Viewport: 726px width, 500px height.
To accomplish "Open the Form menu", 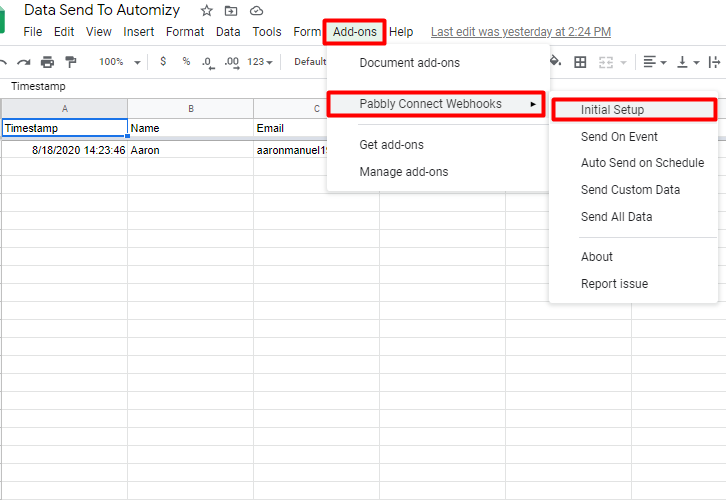I will point(307,32).
